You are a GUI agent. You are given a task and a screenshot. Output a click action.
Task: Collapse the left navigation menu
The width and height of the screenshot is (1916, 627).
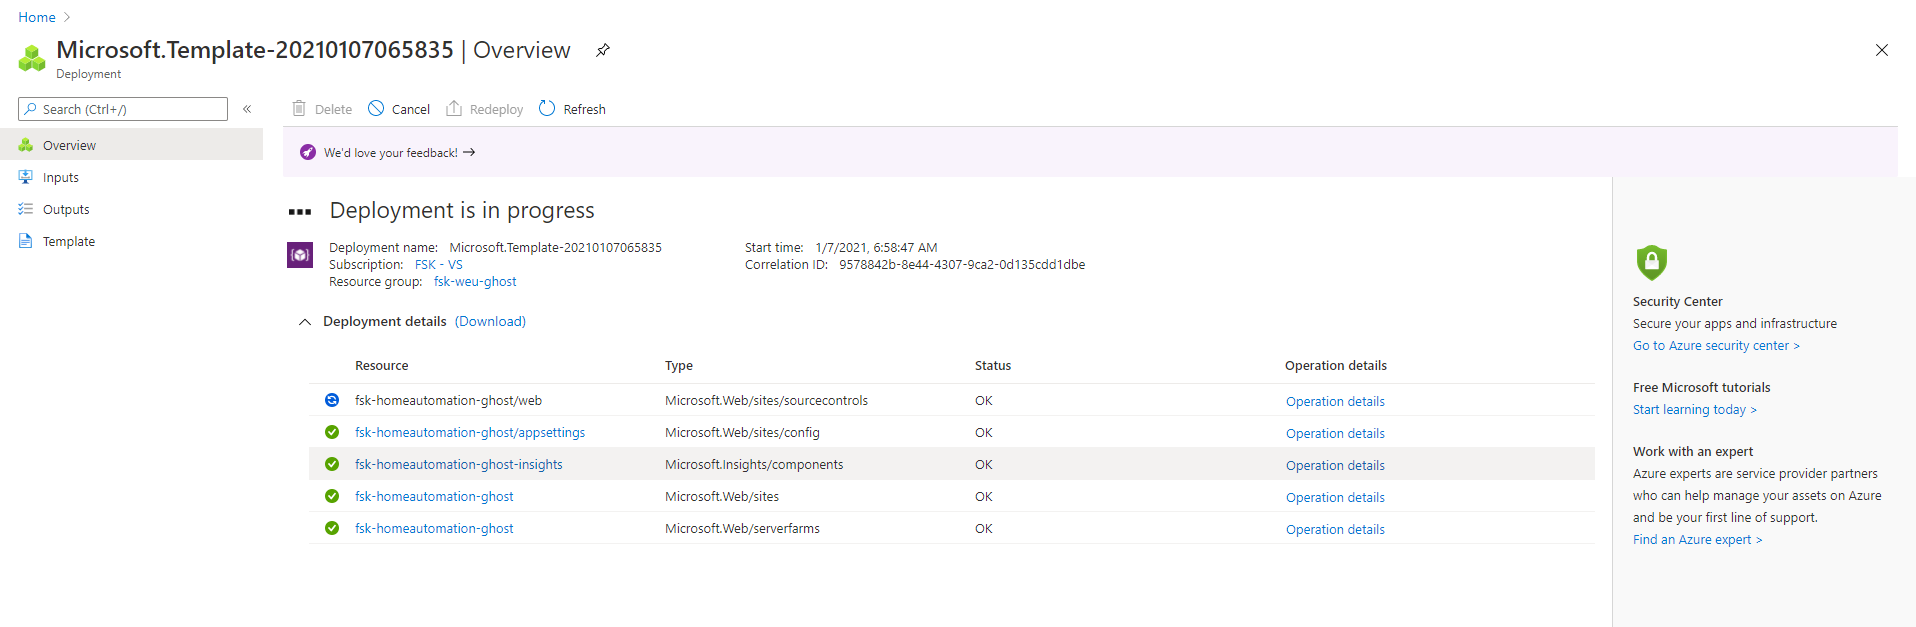[247, 109]
